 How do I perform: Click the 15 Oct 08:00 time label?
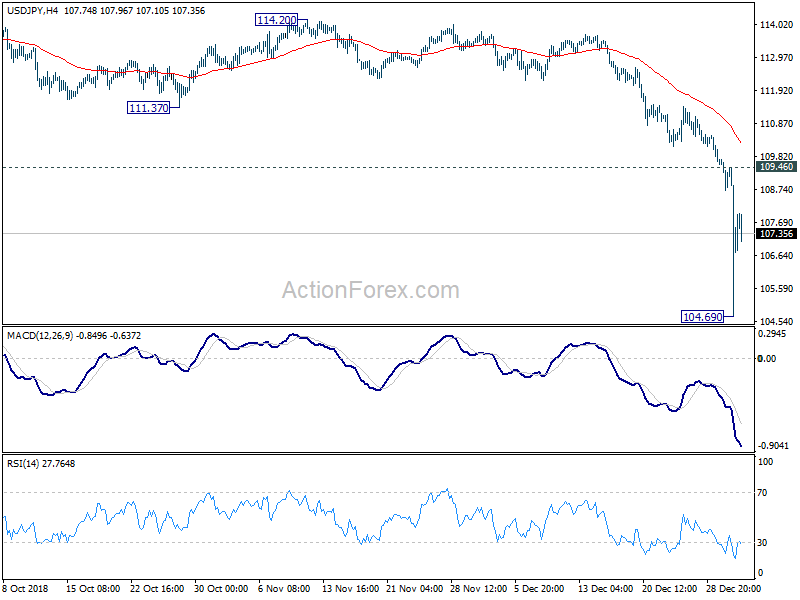(93, 588)
